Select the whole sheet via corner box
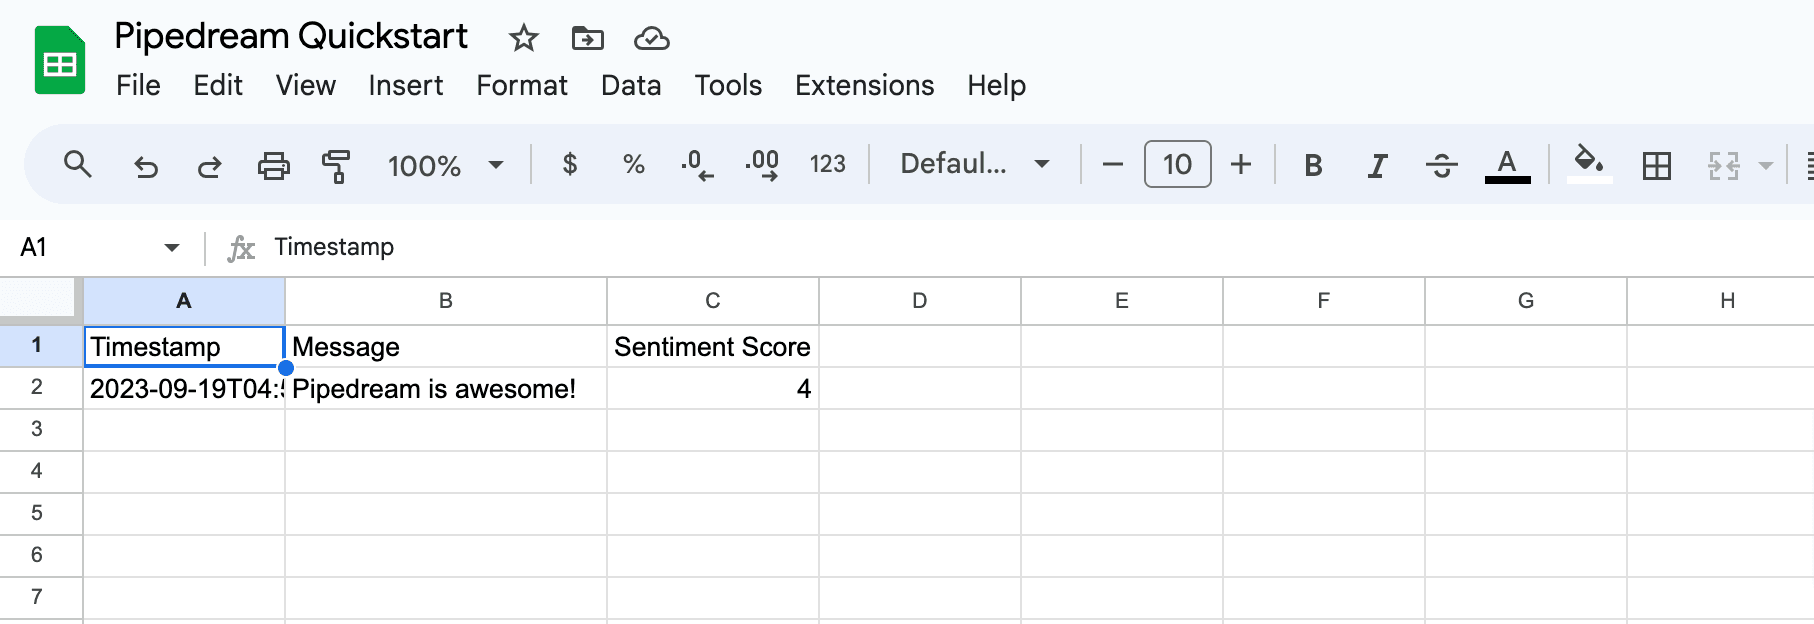The width and height of the screenshot is (1814, 624). coord(40,300)
